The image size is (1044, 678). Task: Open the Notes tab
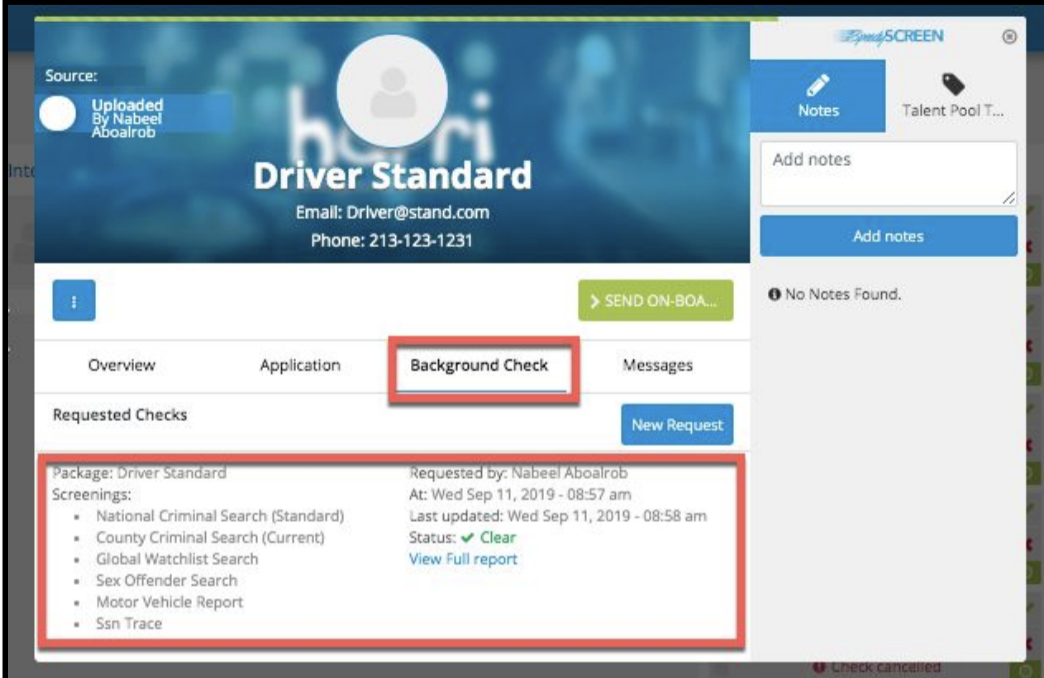818,96
